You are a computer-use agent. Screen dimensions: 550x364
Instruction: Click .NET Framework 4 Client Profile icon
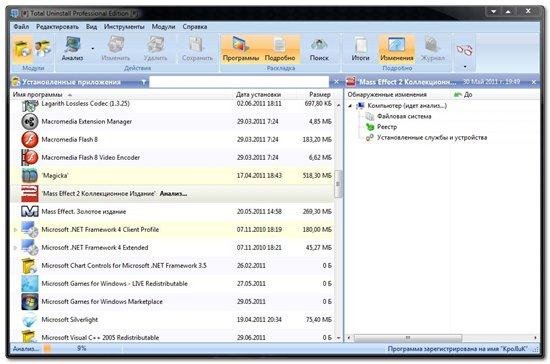pyautogui.click(x=30, y=230)
